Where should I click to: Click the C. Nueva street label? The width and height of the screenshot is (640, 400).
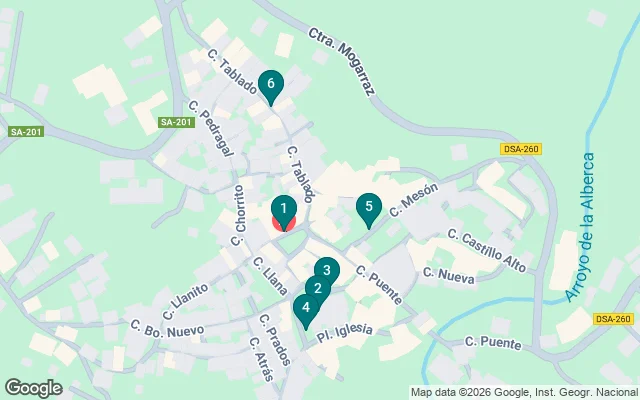[449, 276]
